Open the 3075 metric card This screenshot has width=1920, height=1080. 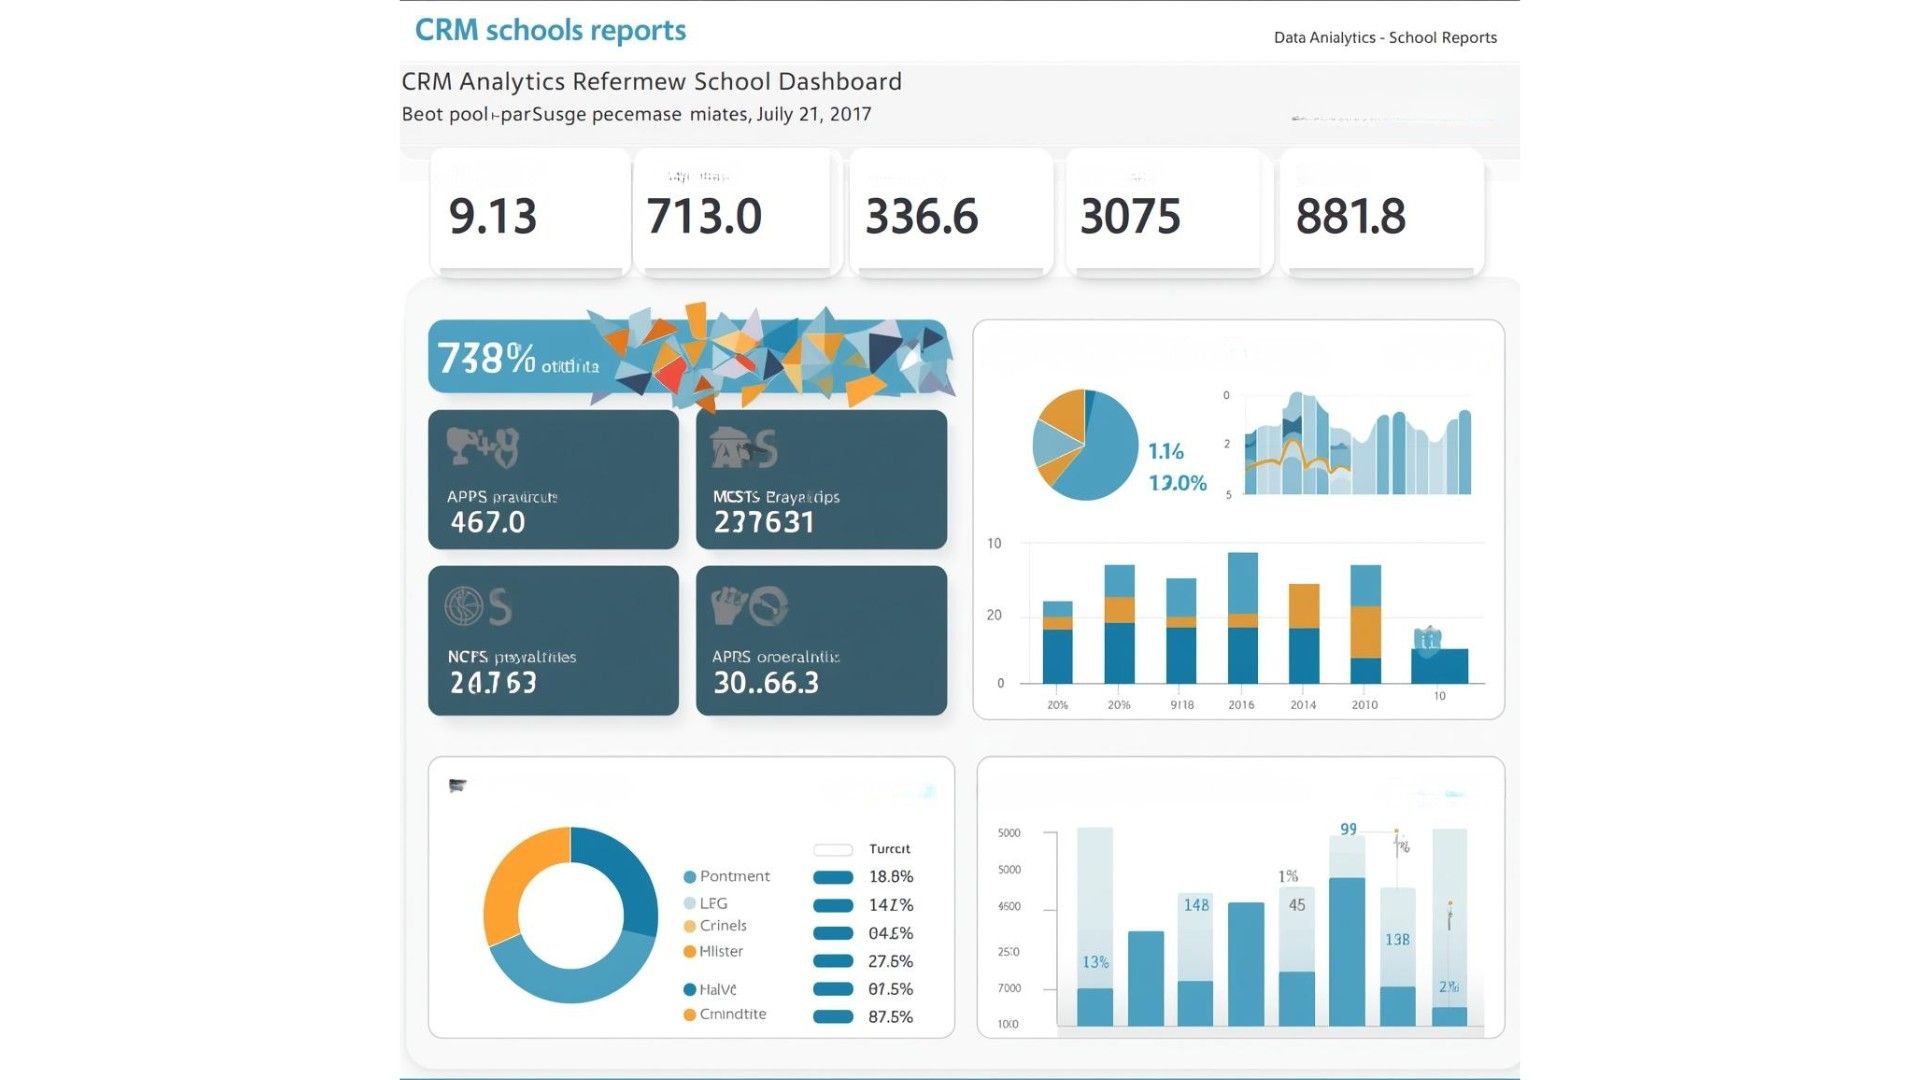1166,213
